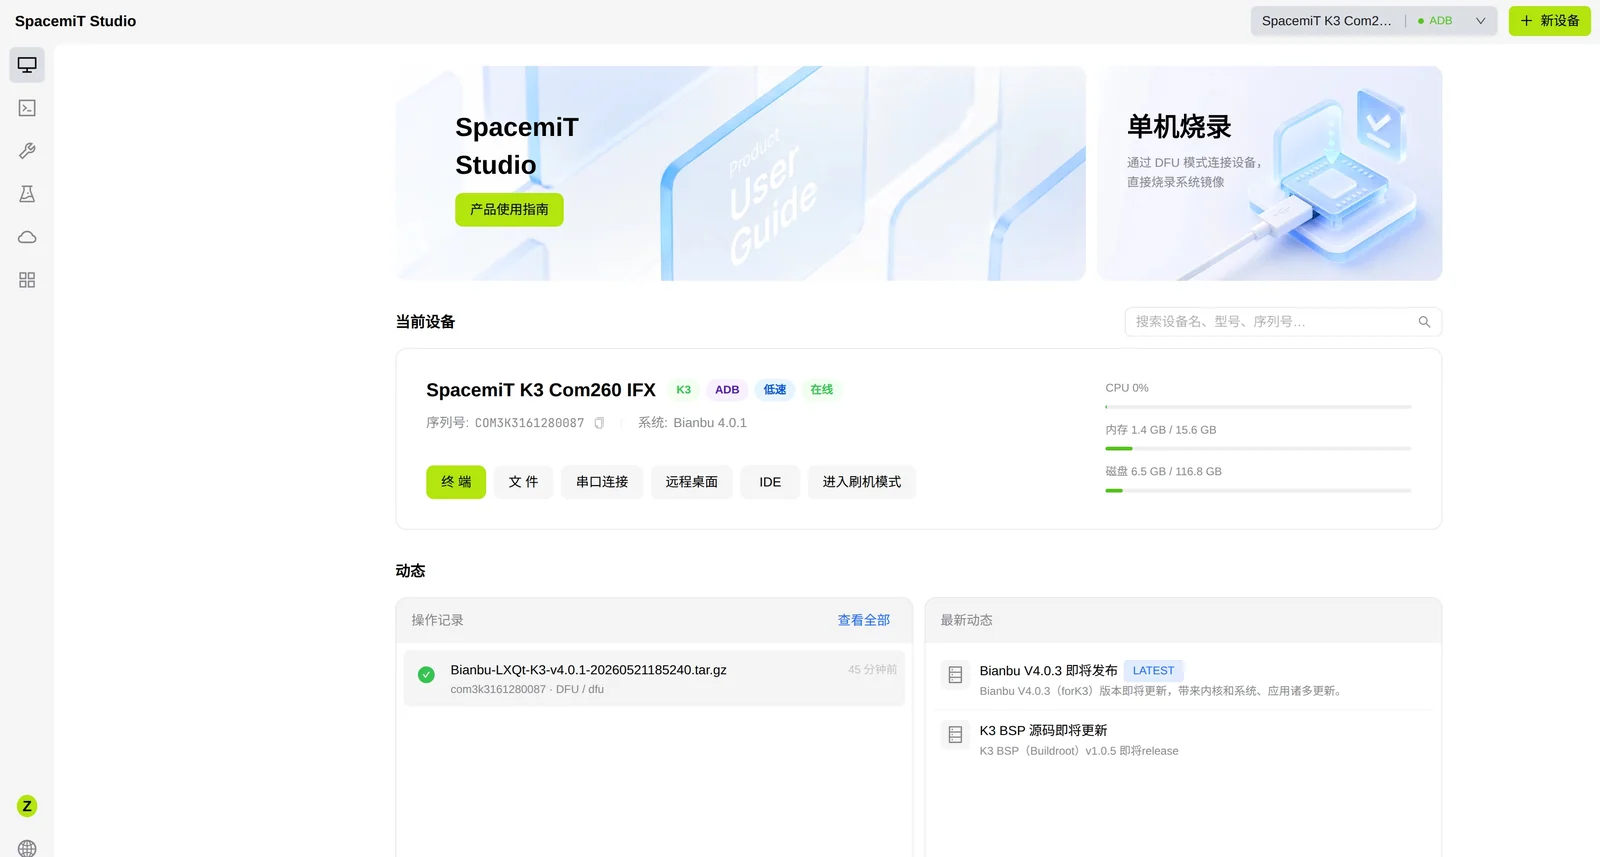
Task: Click the search magnifier icon
Action: pos(1424,322)
